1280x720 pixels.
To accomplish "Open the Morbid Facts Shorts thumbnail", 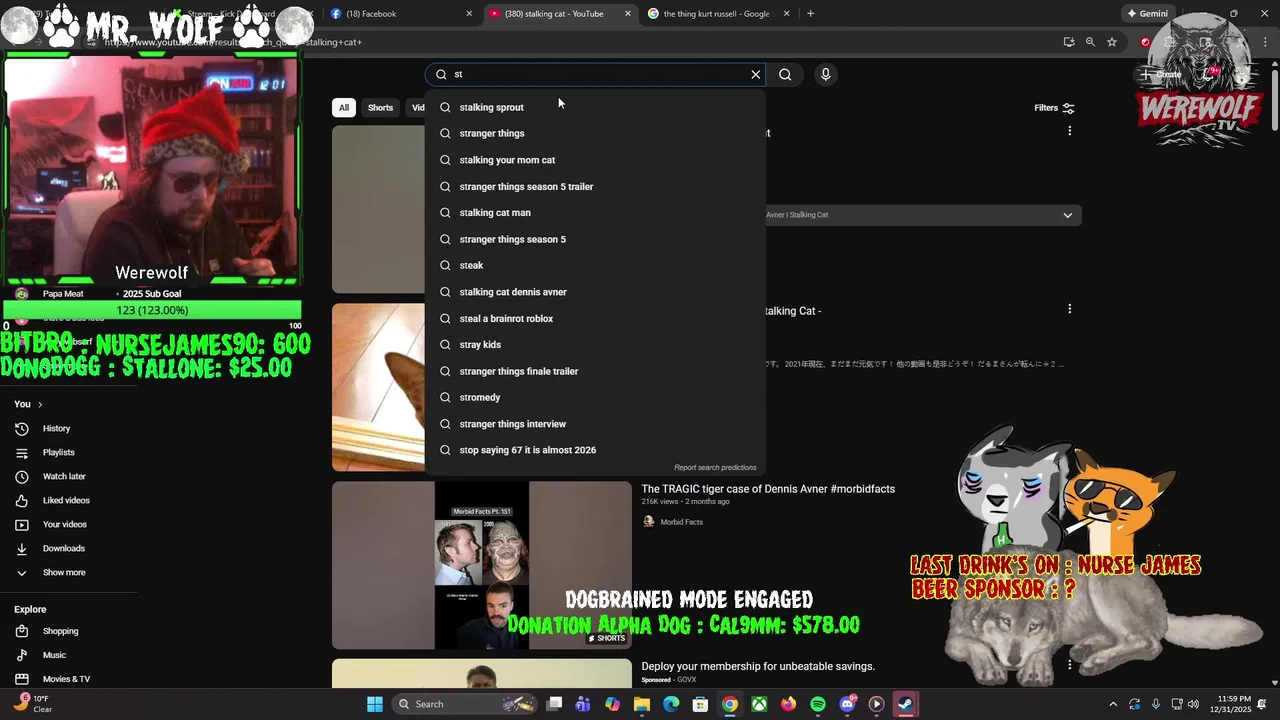I will pos(482,565).
